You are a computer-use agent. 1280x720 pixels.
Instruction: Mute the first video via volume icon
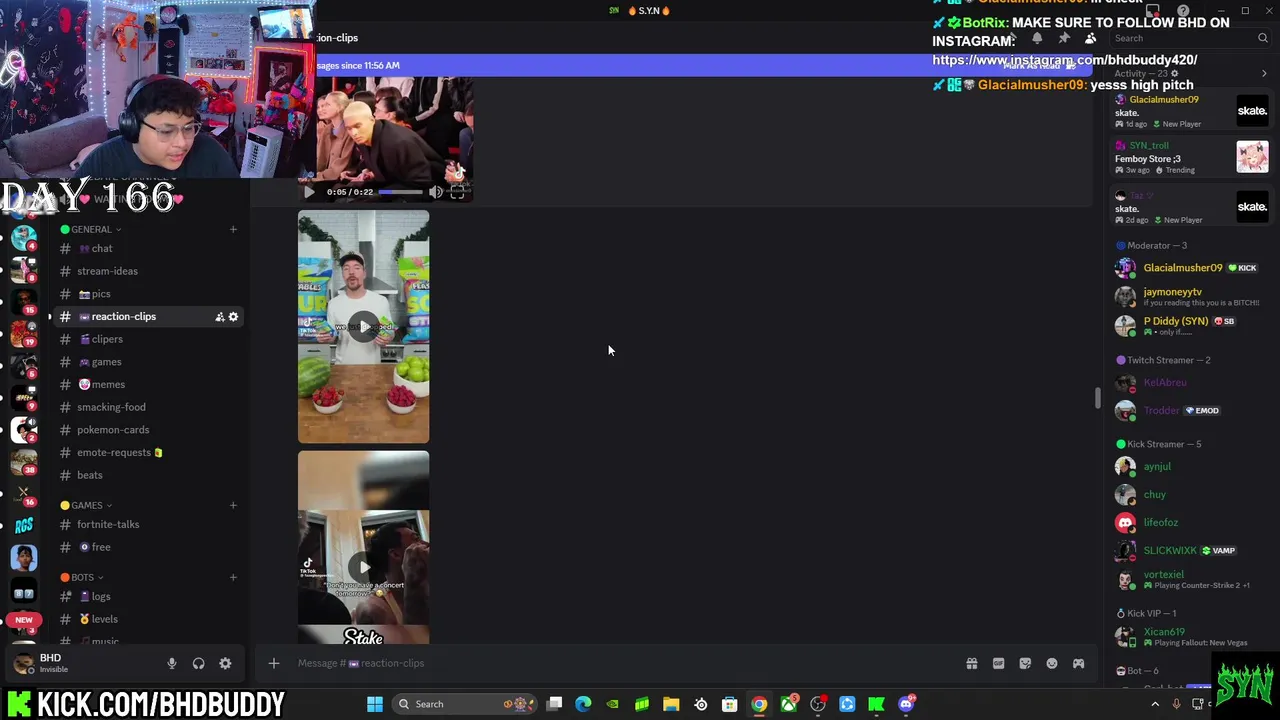point(436,192)
